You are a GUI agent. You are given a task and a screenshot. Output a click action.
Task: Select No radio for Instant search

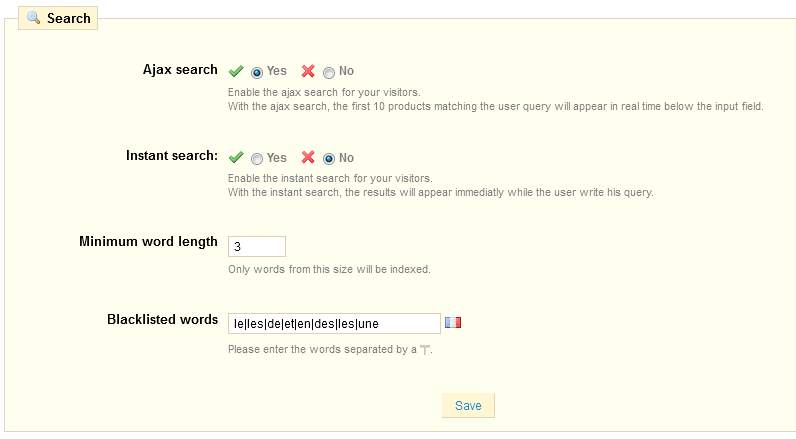click(329, 159)
